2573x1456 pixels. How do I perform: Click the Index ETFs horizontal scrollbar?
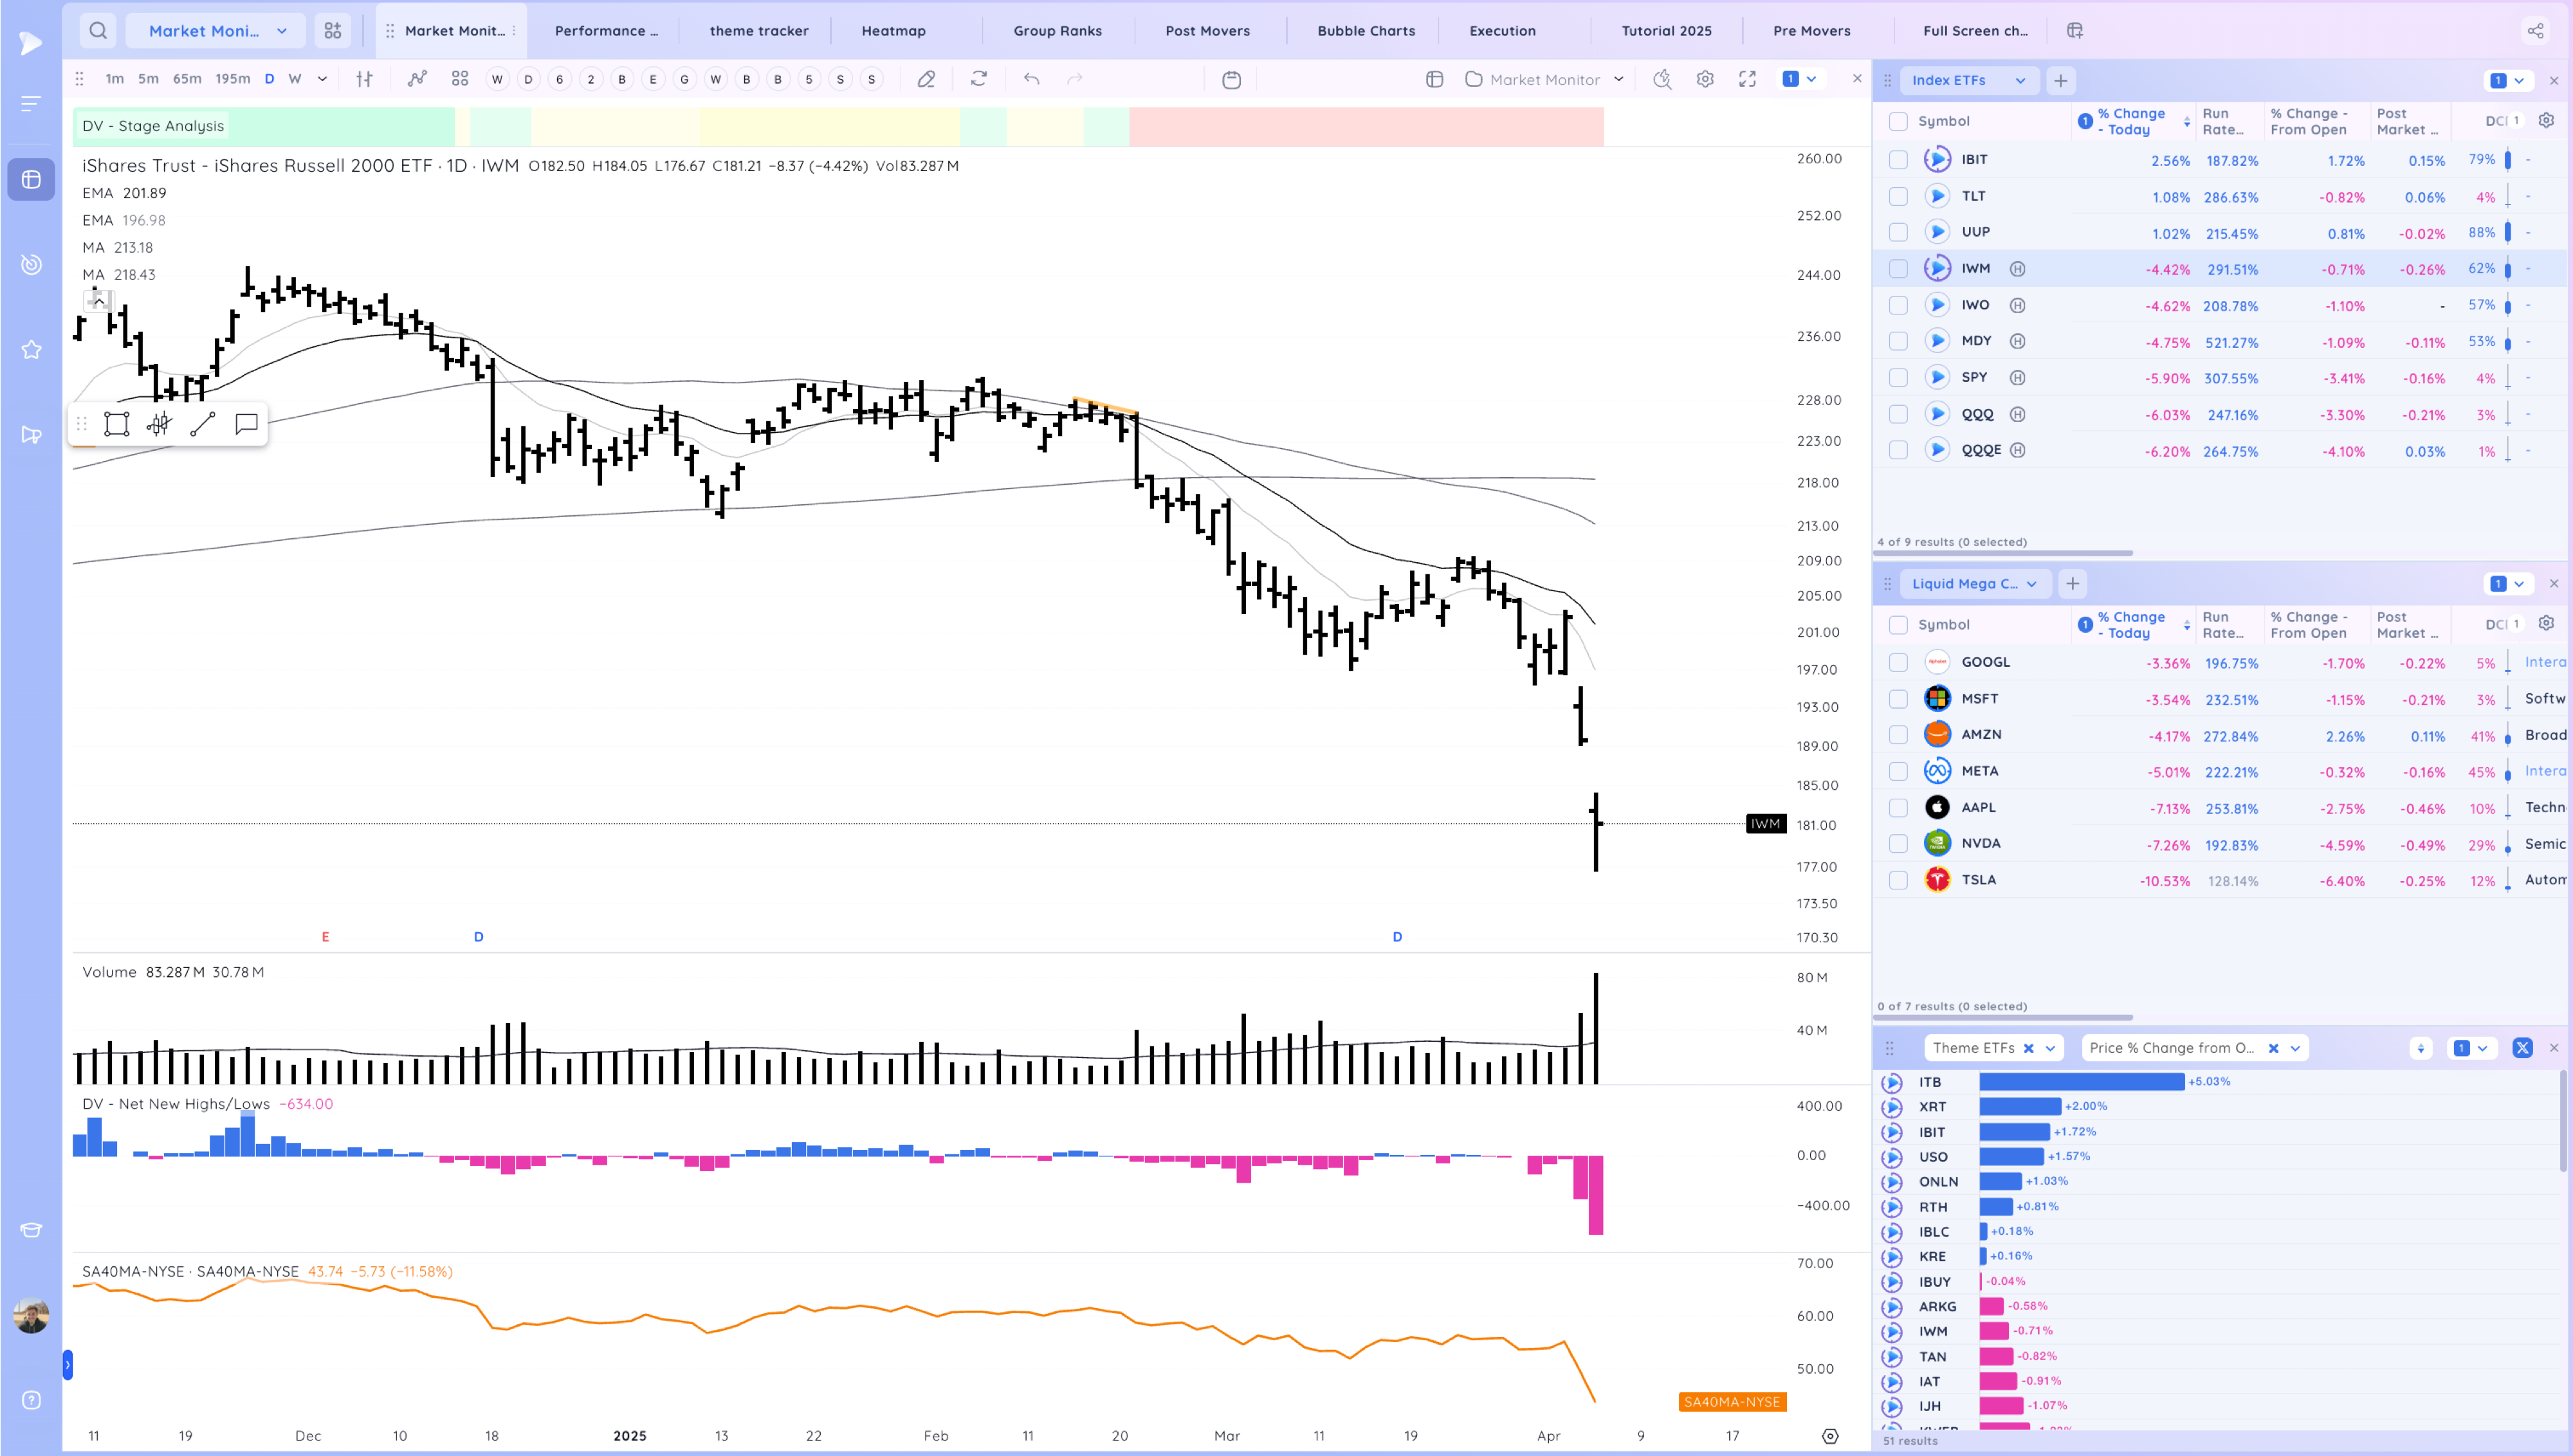[x=2004, y=553]
